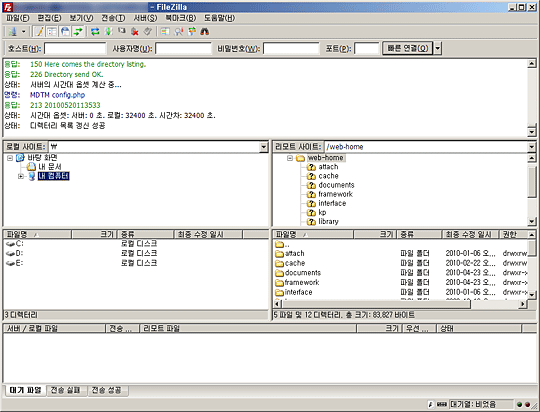Screen dimensions: 540x412
Task: Click remote tree scrollbar down arrow
Action: (x=532, y=221)
